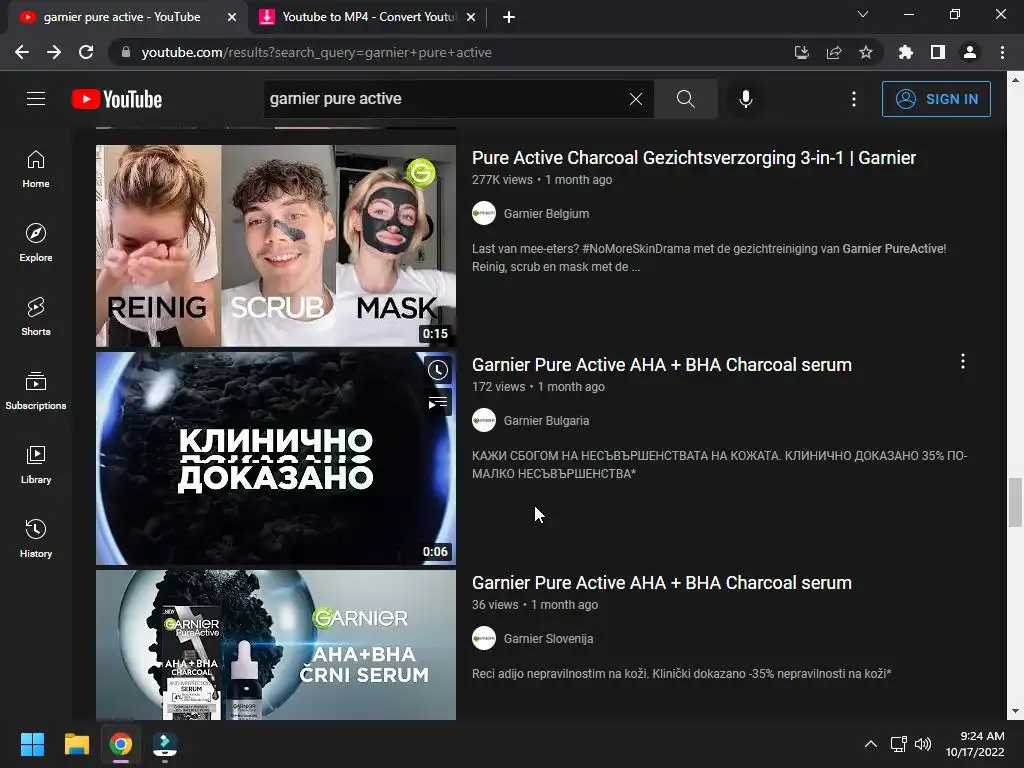
Task: Open Windows Start menu
Action: click(x=32, y=744)
